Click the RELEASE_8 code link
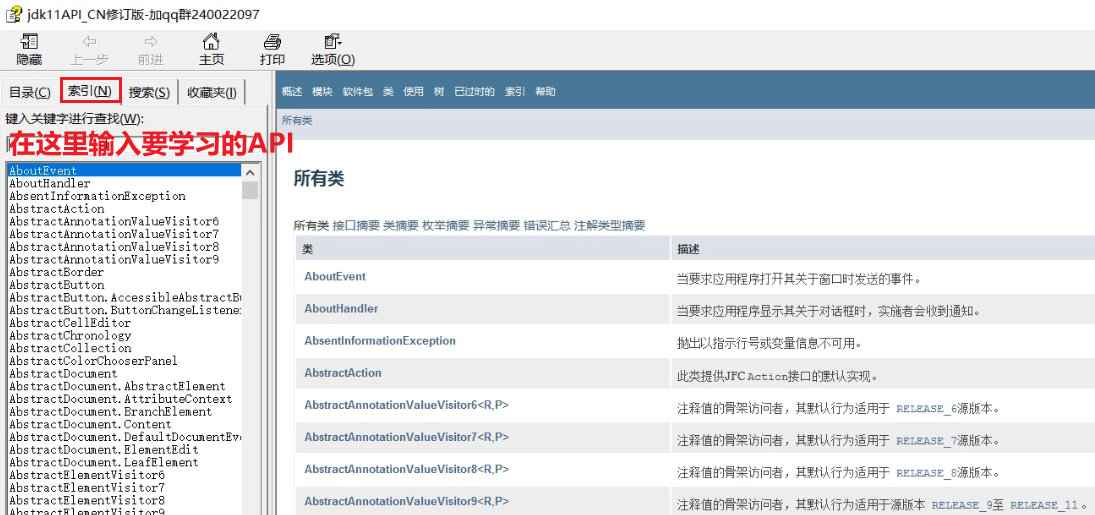The image size is (1095, 515). (927, 473)
